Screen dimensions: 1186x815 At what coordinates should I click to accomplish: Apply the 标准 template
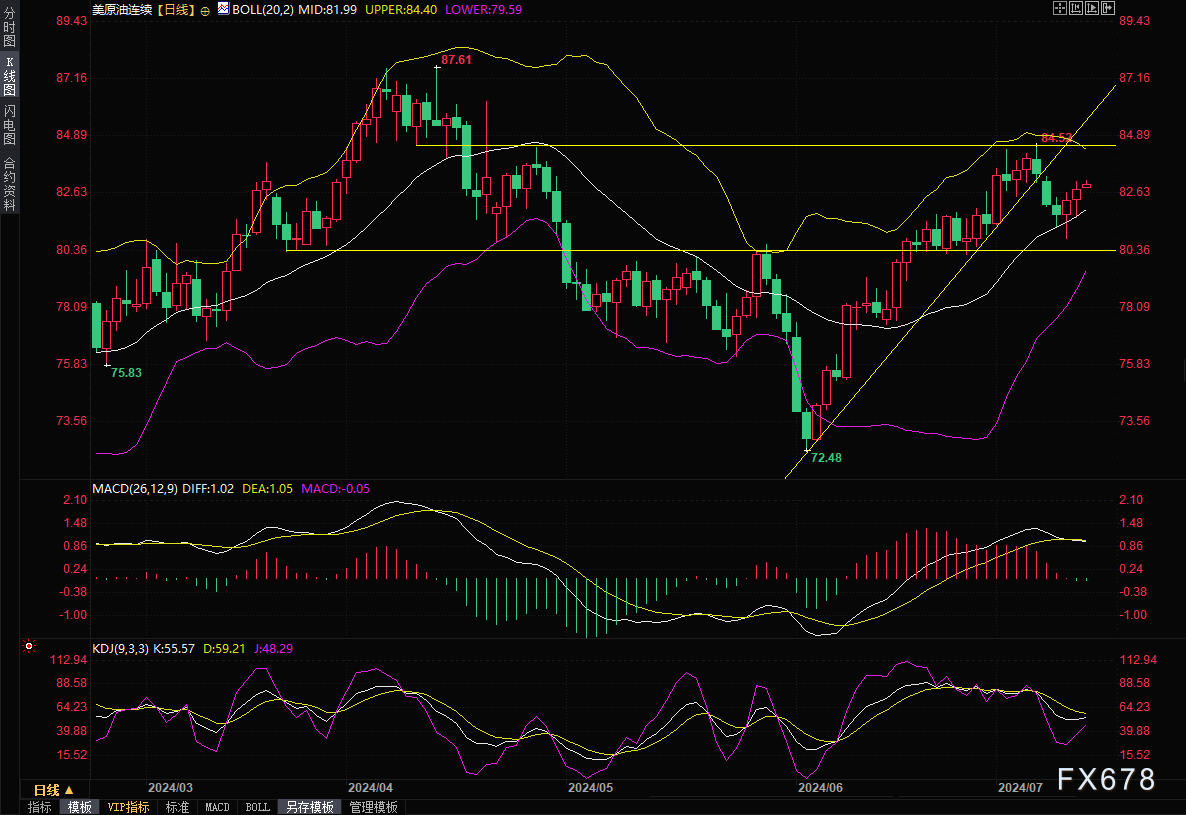177,807
